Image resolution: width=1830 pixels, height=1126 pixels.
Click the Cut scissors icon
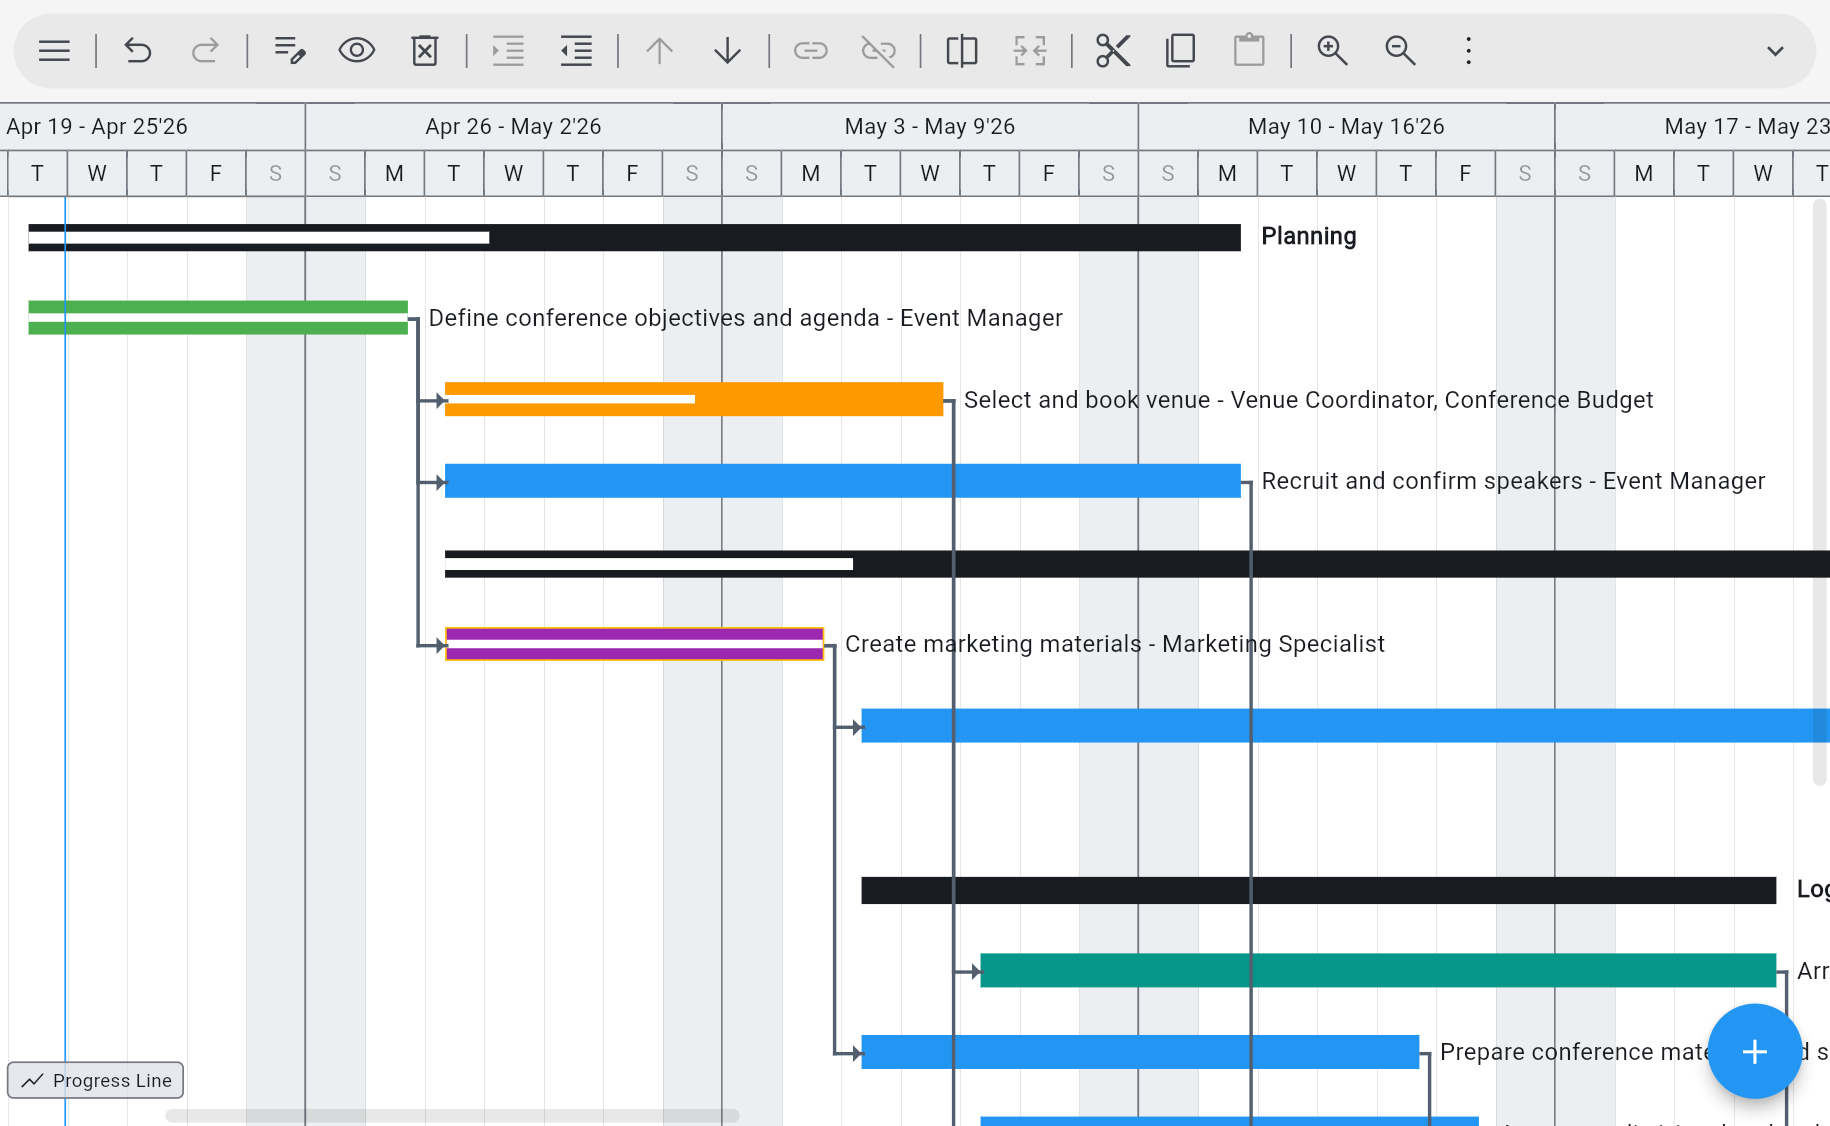point(1113,50)
